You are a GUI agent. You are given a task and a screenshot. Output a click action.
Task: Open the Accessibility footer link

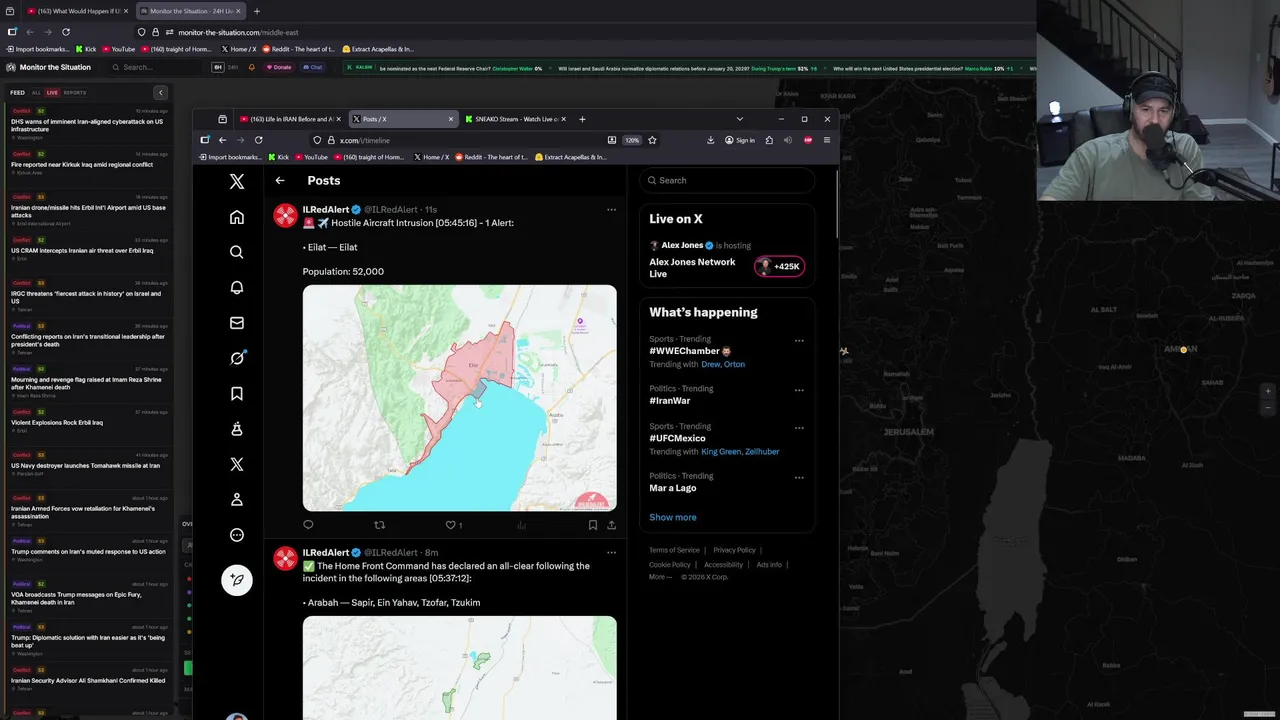[723, 565]
